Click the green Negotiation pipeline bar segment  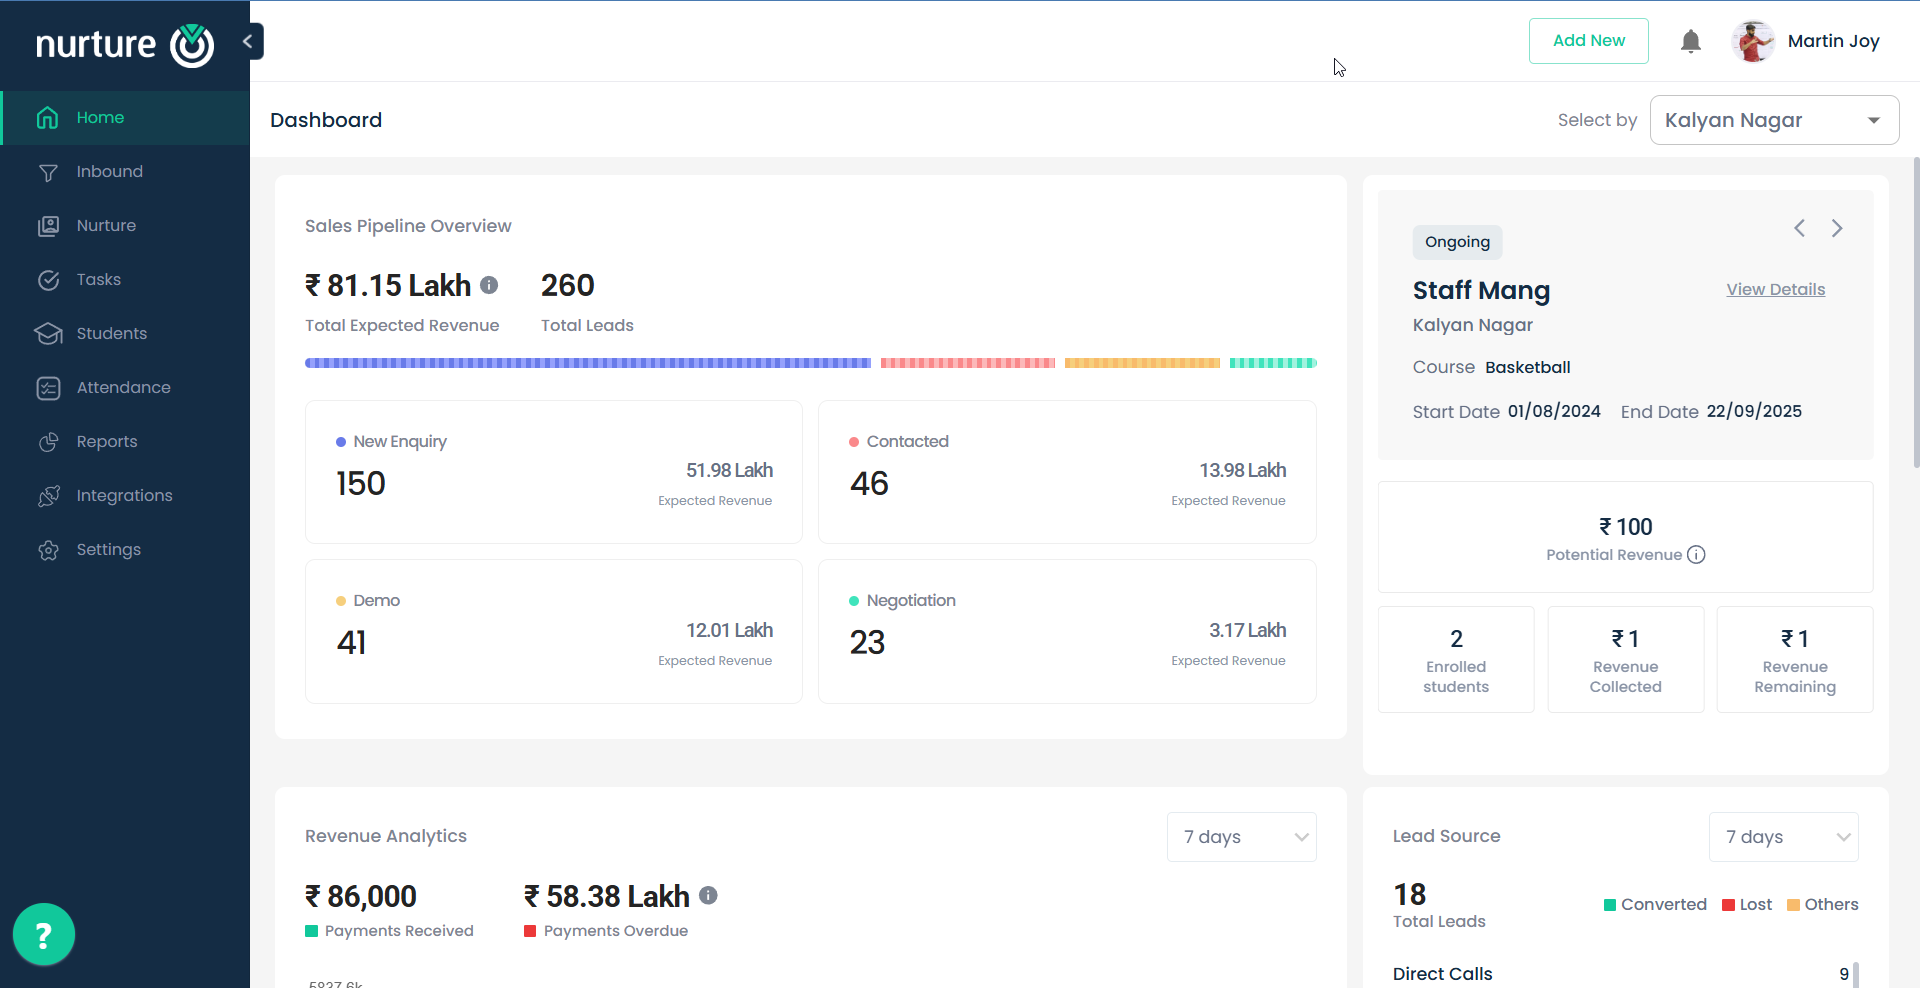point(1273,363)
